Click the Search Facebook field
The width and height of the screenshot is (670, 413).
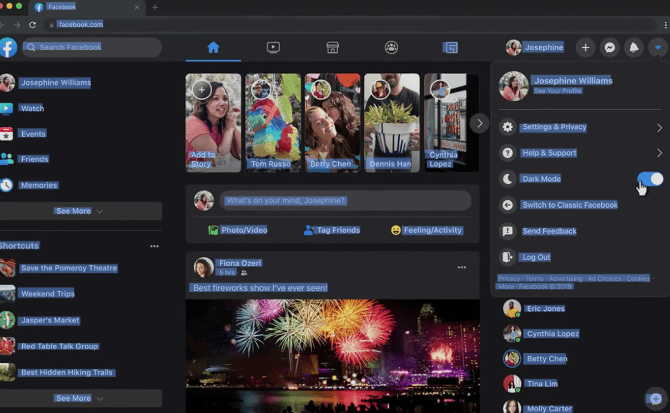92,47
